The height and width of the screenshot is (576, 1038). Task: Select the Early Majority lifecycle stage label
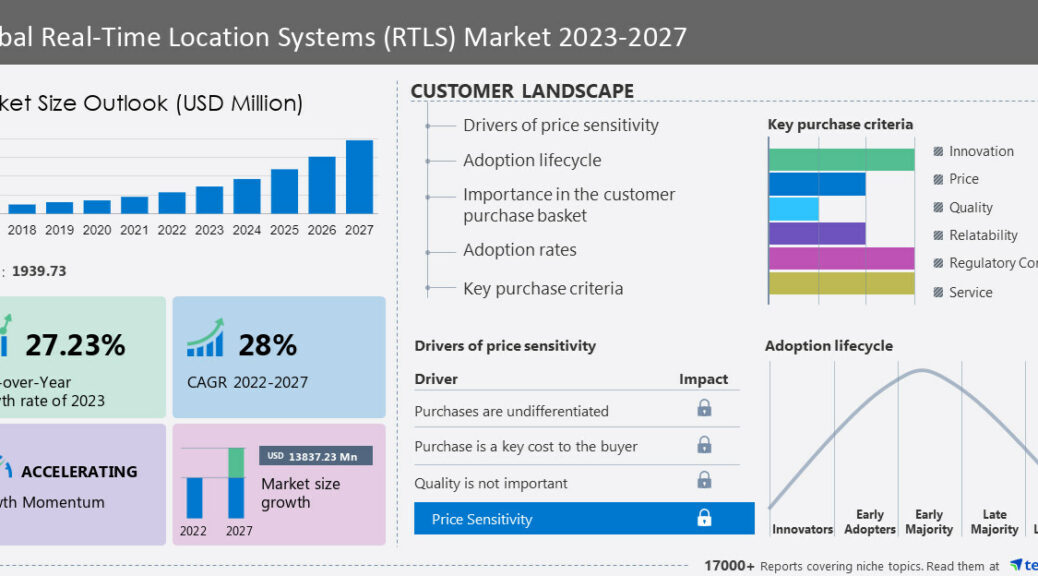[x=929, y=522]
